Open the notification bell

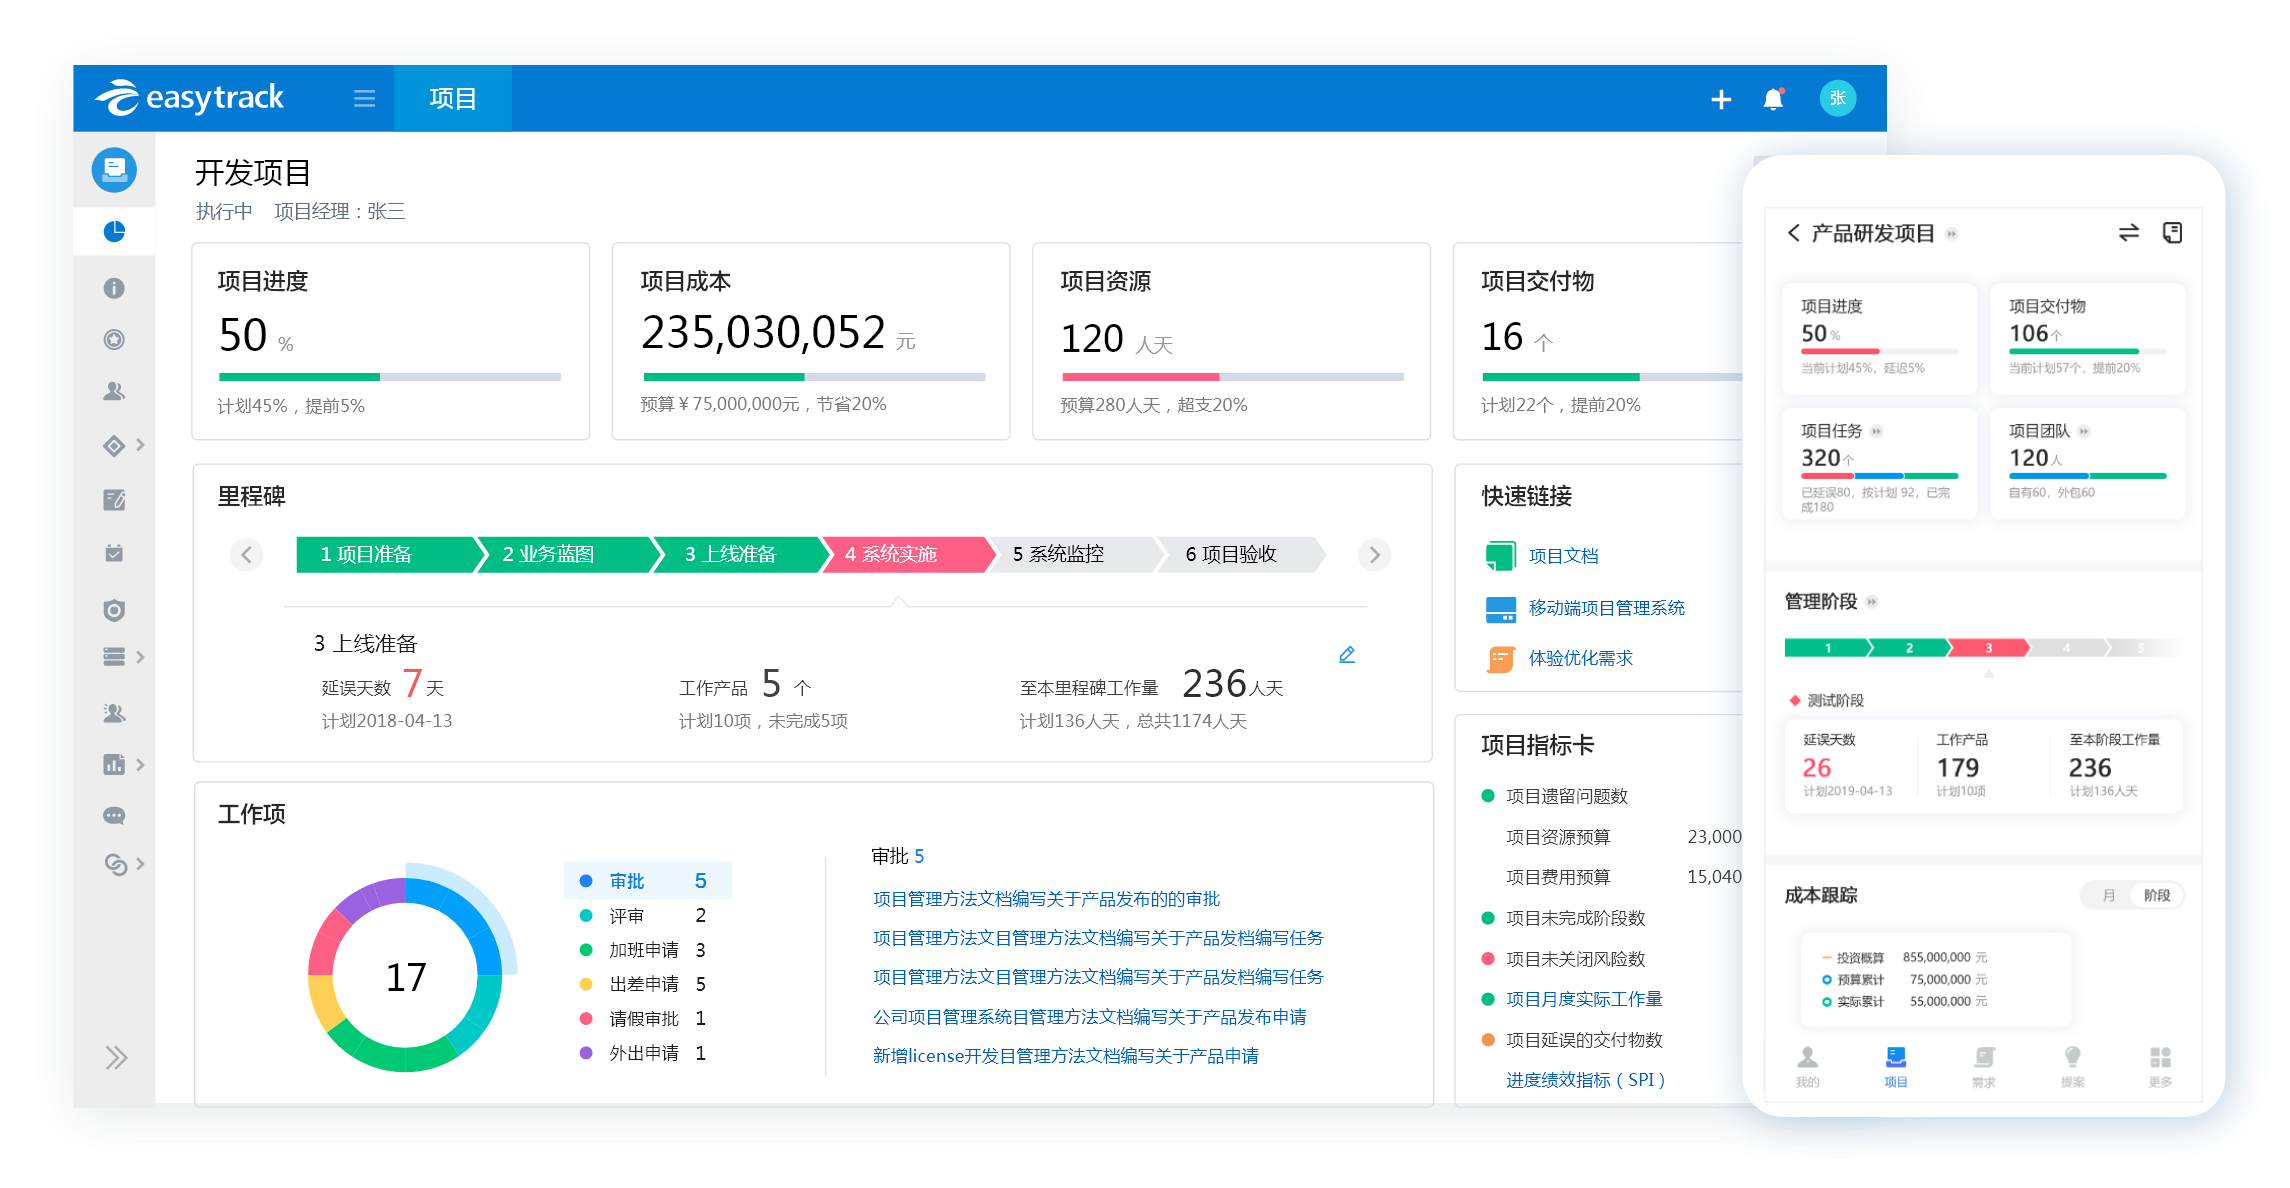pyautogui.click(x=1773, y=99)
